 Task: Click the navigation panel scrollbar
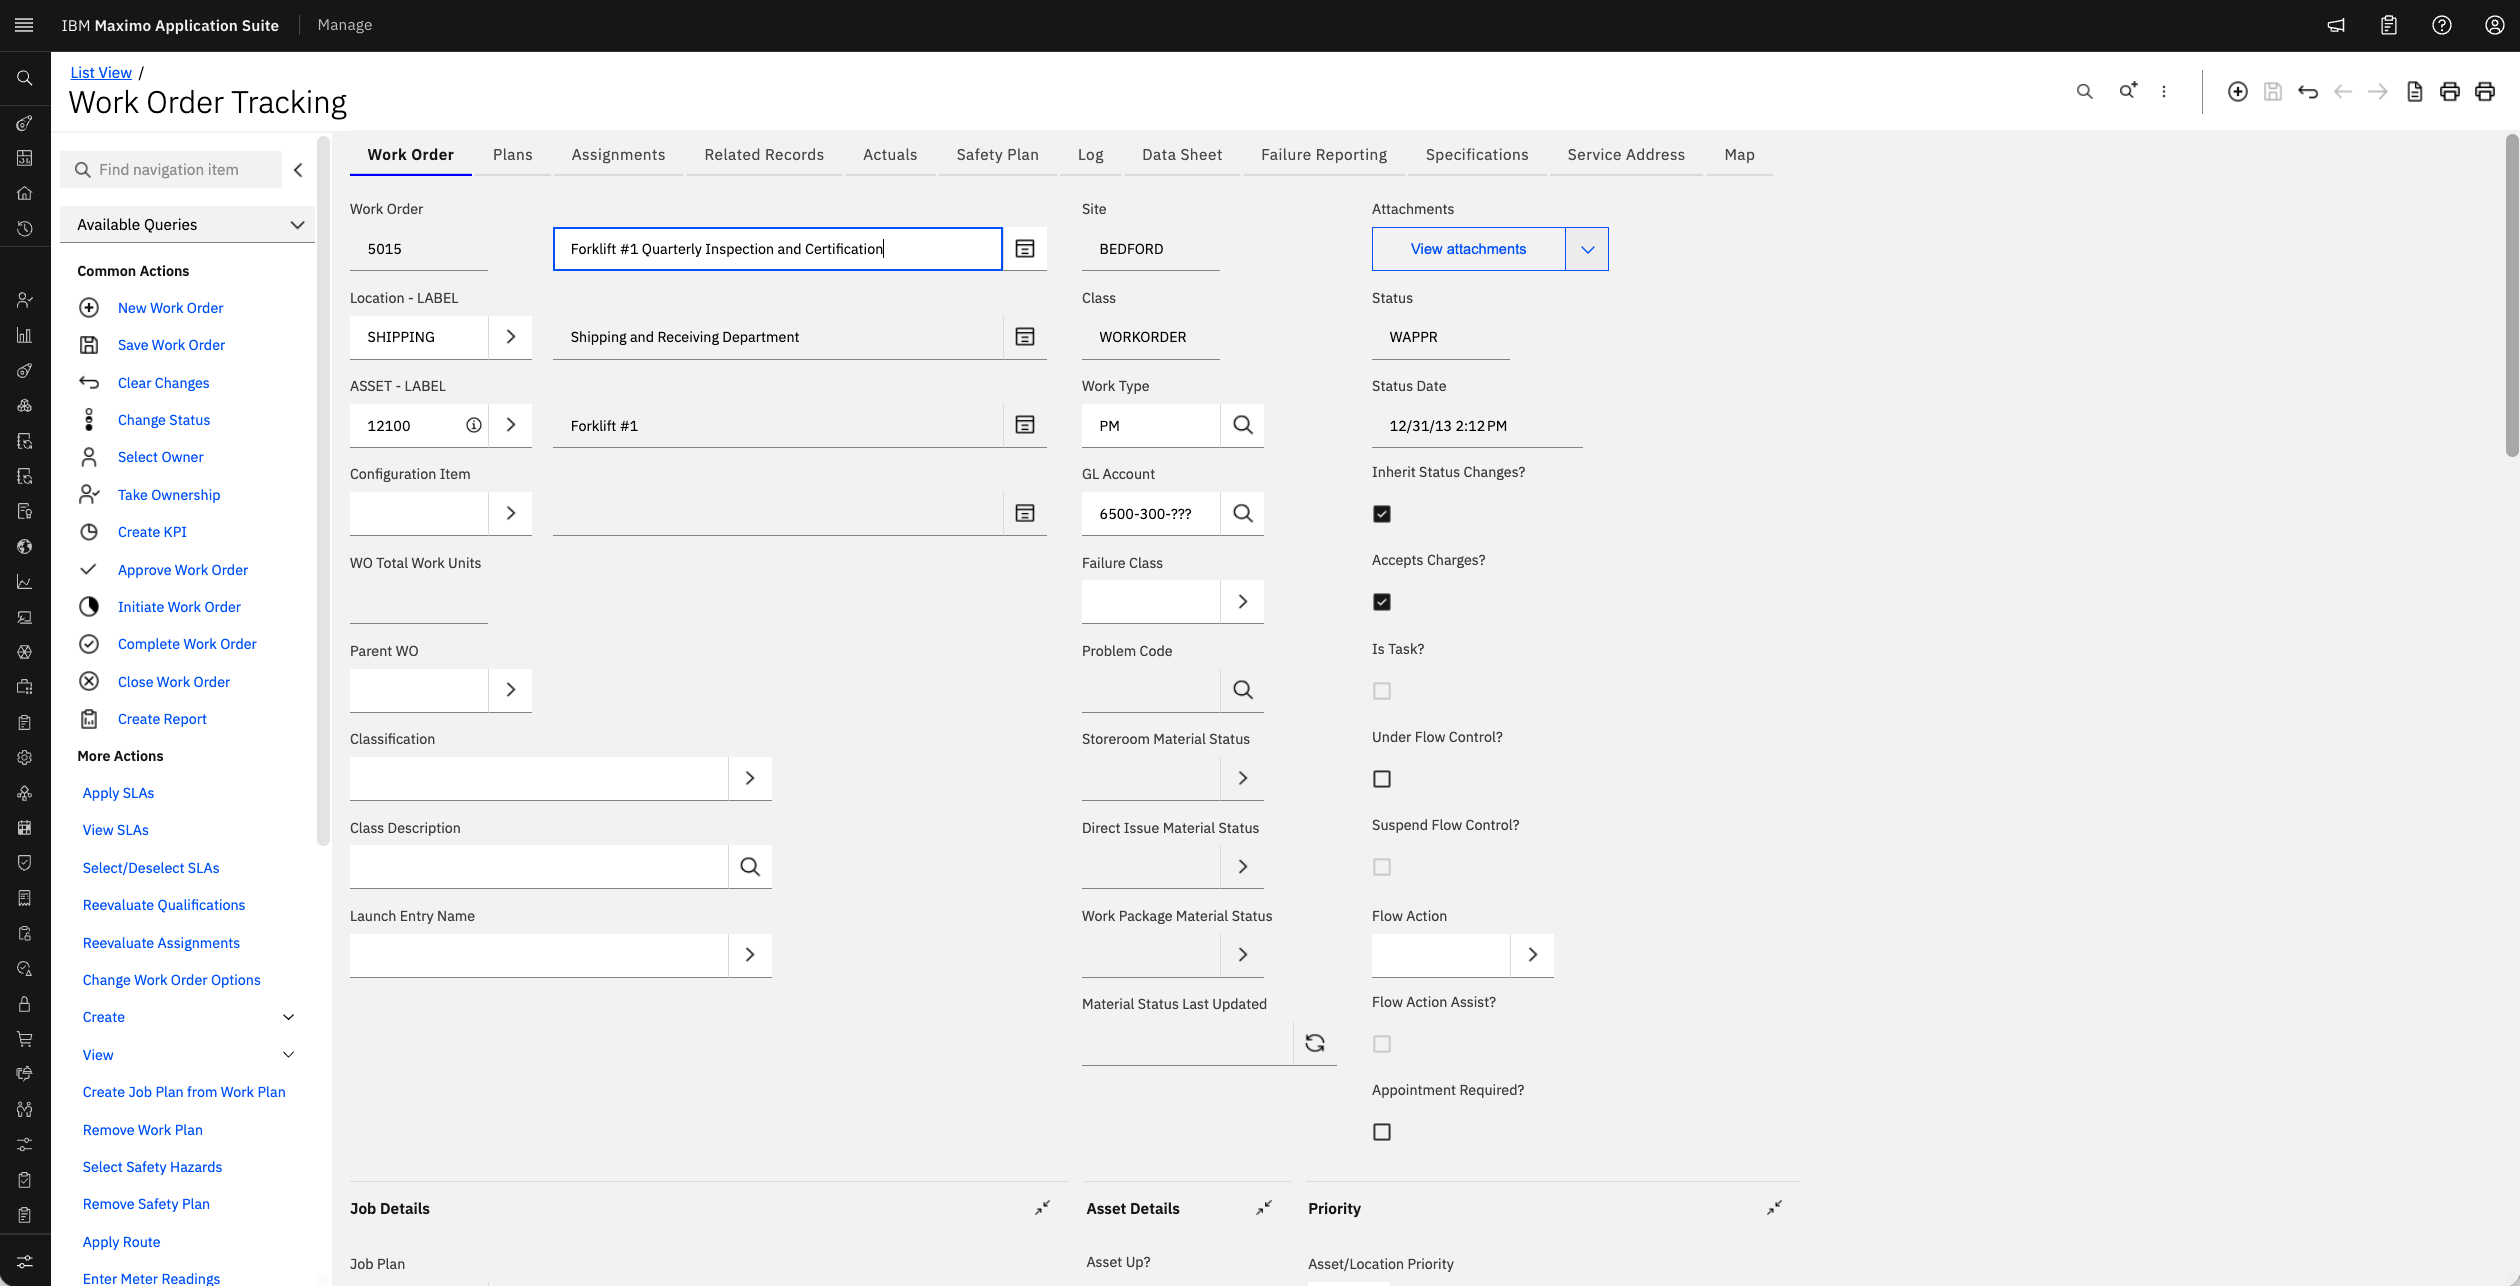(x=323, y=490)
